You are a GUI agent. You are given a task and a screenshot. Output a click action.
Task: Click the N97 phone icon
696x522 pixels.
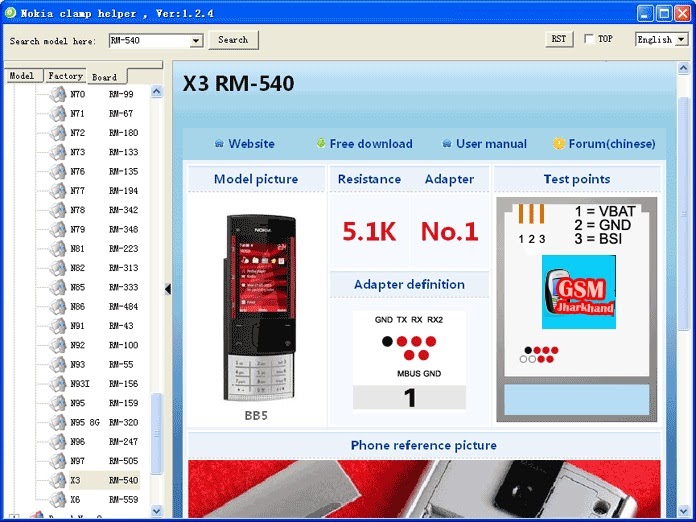58,461
